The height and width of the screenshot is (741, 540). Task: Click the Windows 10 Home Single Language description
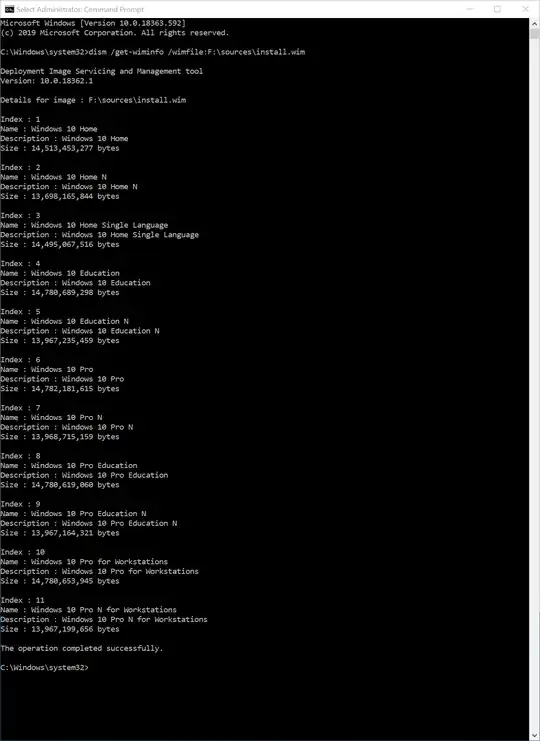pos(99,234)
